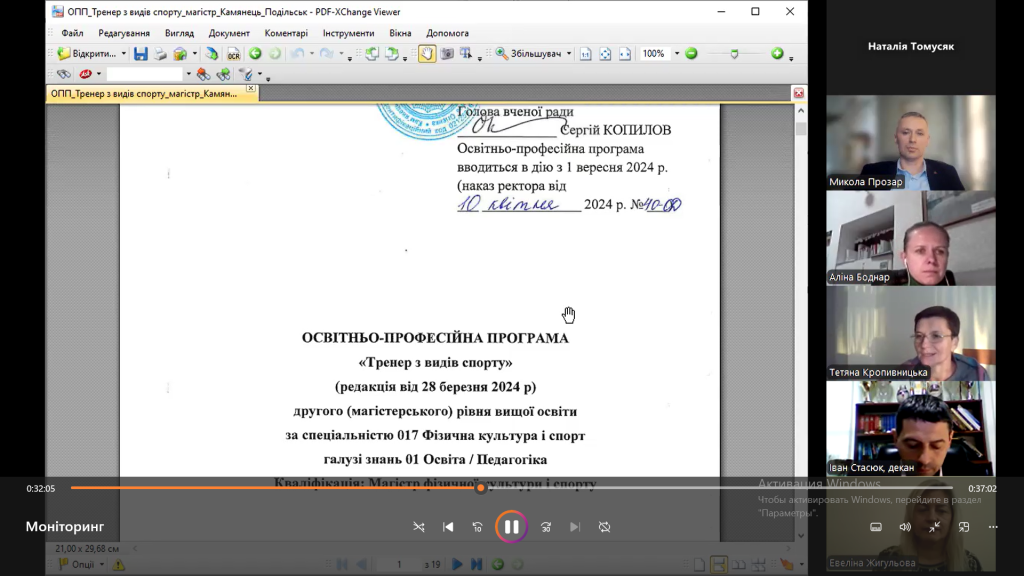Click the search text field in toolbar
Image resolution: width=1024 pixels, height=576 pixels.
(145, 74)
